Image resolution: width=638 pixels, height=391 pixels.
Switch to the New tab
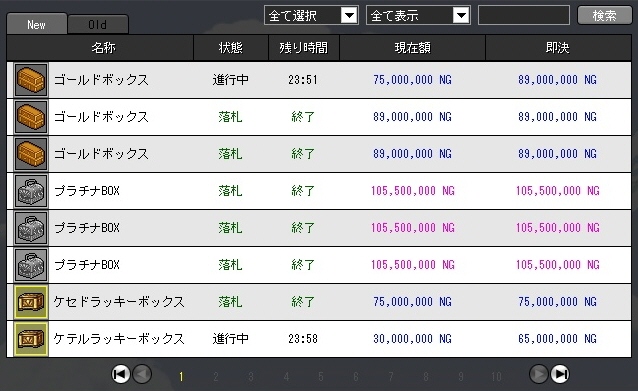point(37,24)
